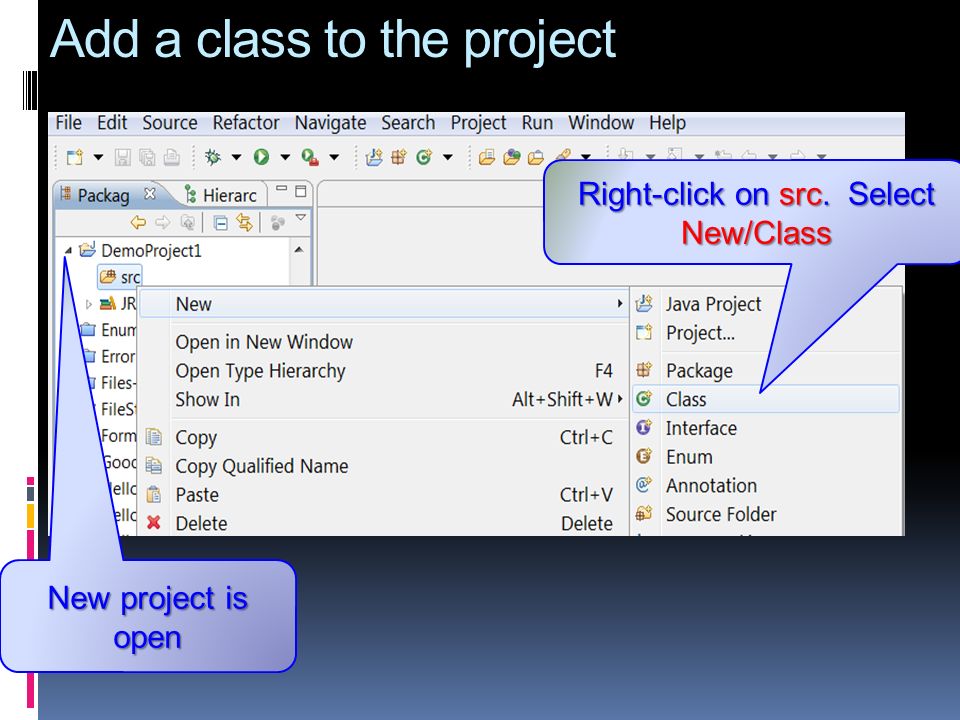Open the Source menu

click(x=170, y=122)
